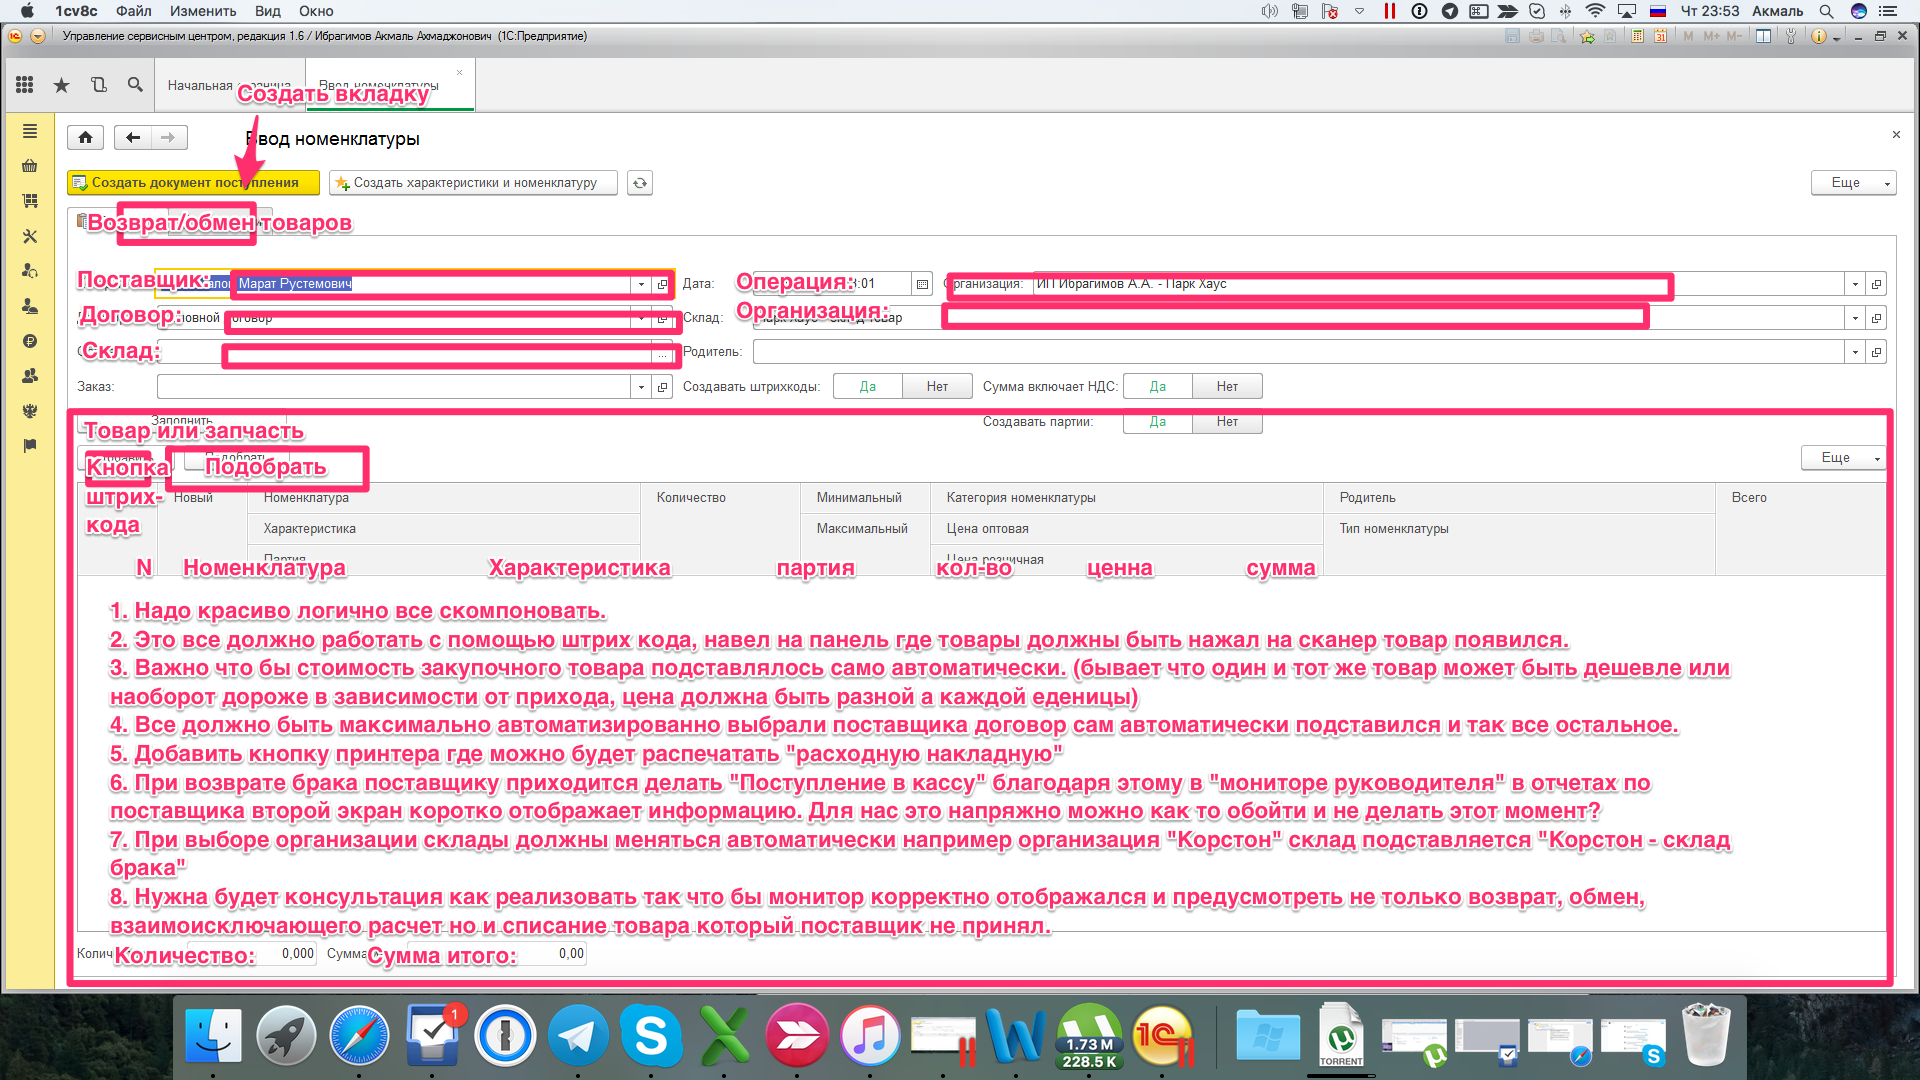1920x1080 pixels.
Task: Expand the Заказ field dropdown arrow
Action: 641,387
